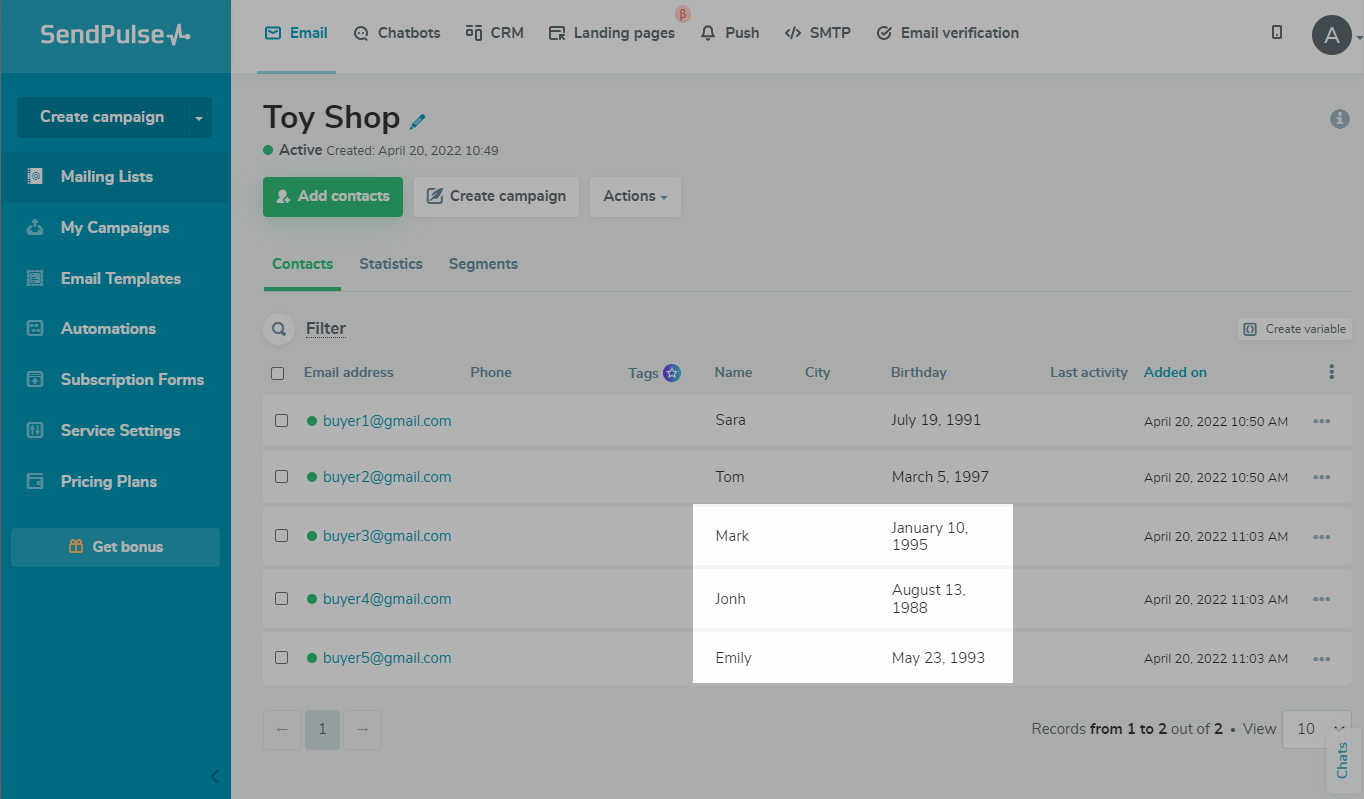Open the Chats side panel

[x=1343, y=760]
